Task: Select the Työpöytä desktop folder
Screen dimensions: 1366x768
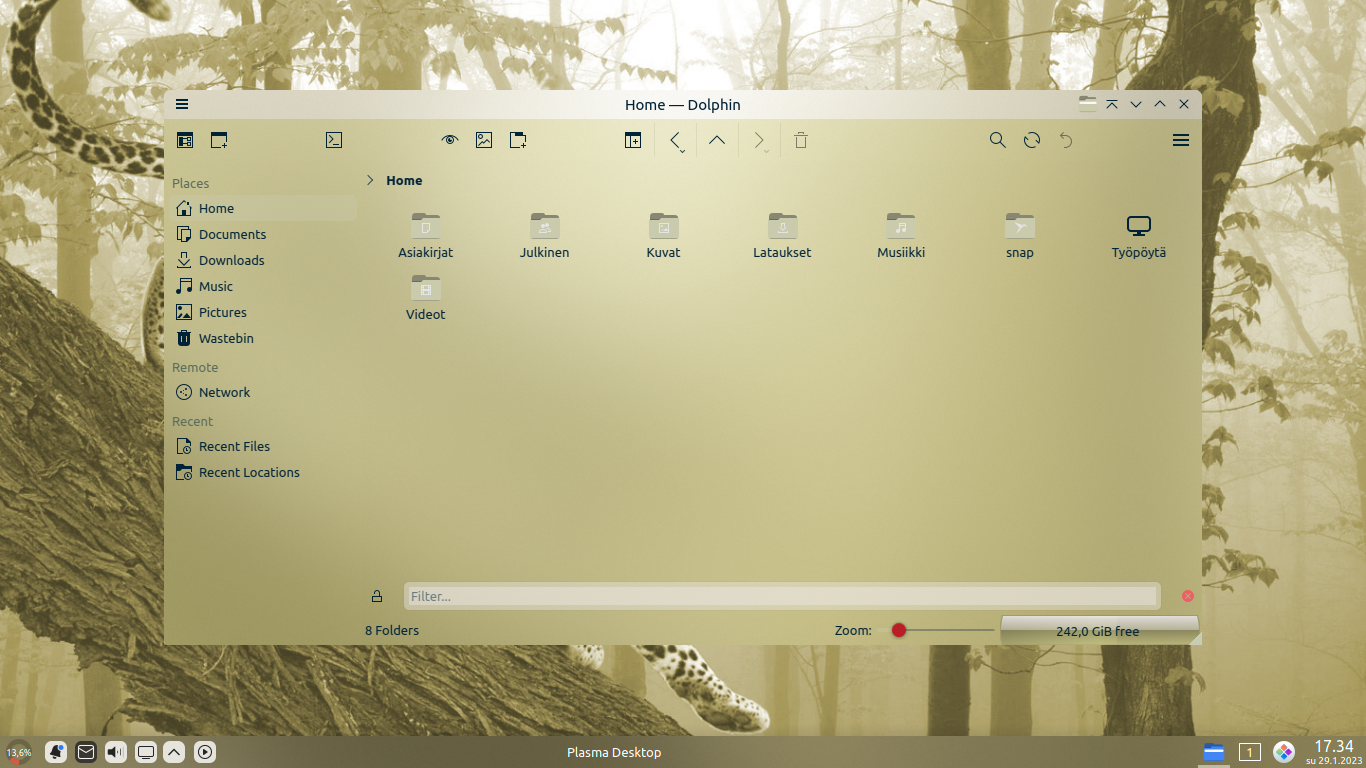Action: (x=1139, y=235)
